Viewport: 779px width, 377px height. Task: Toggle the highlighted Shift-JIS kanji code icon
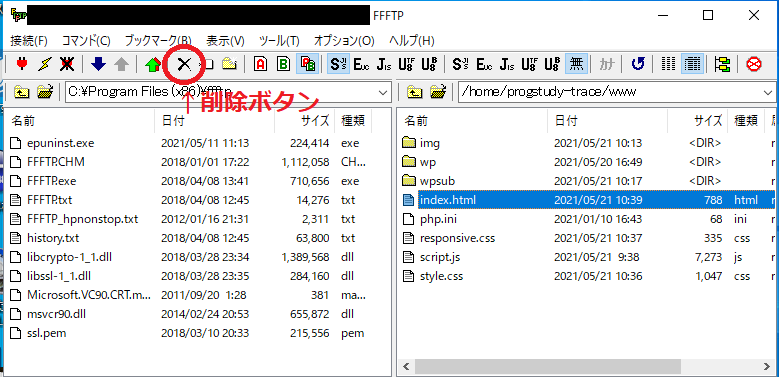click(x=338, y=64)
